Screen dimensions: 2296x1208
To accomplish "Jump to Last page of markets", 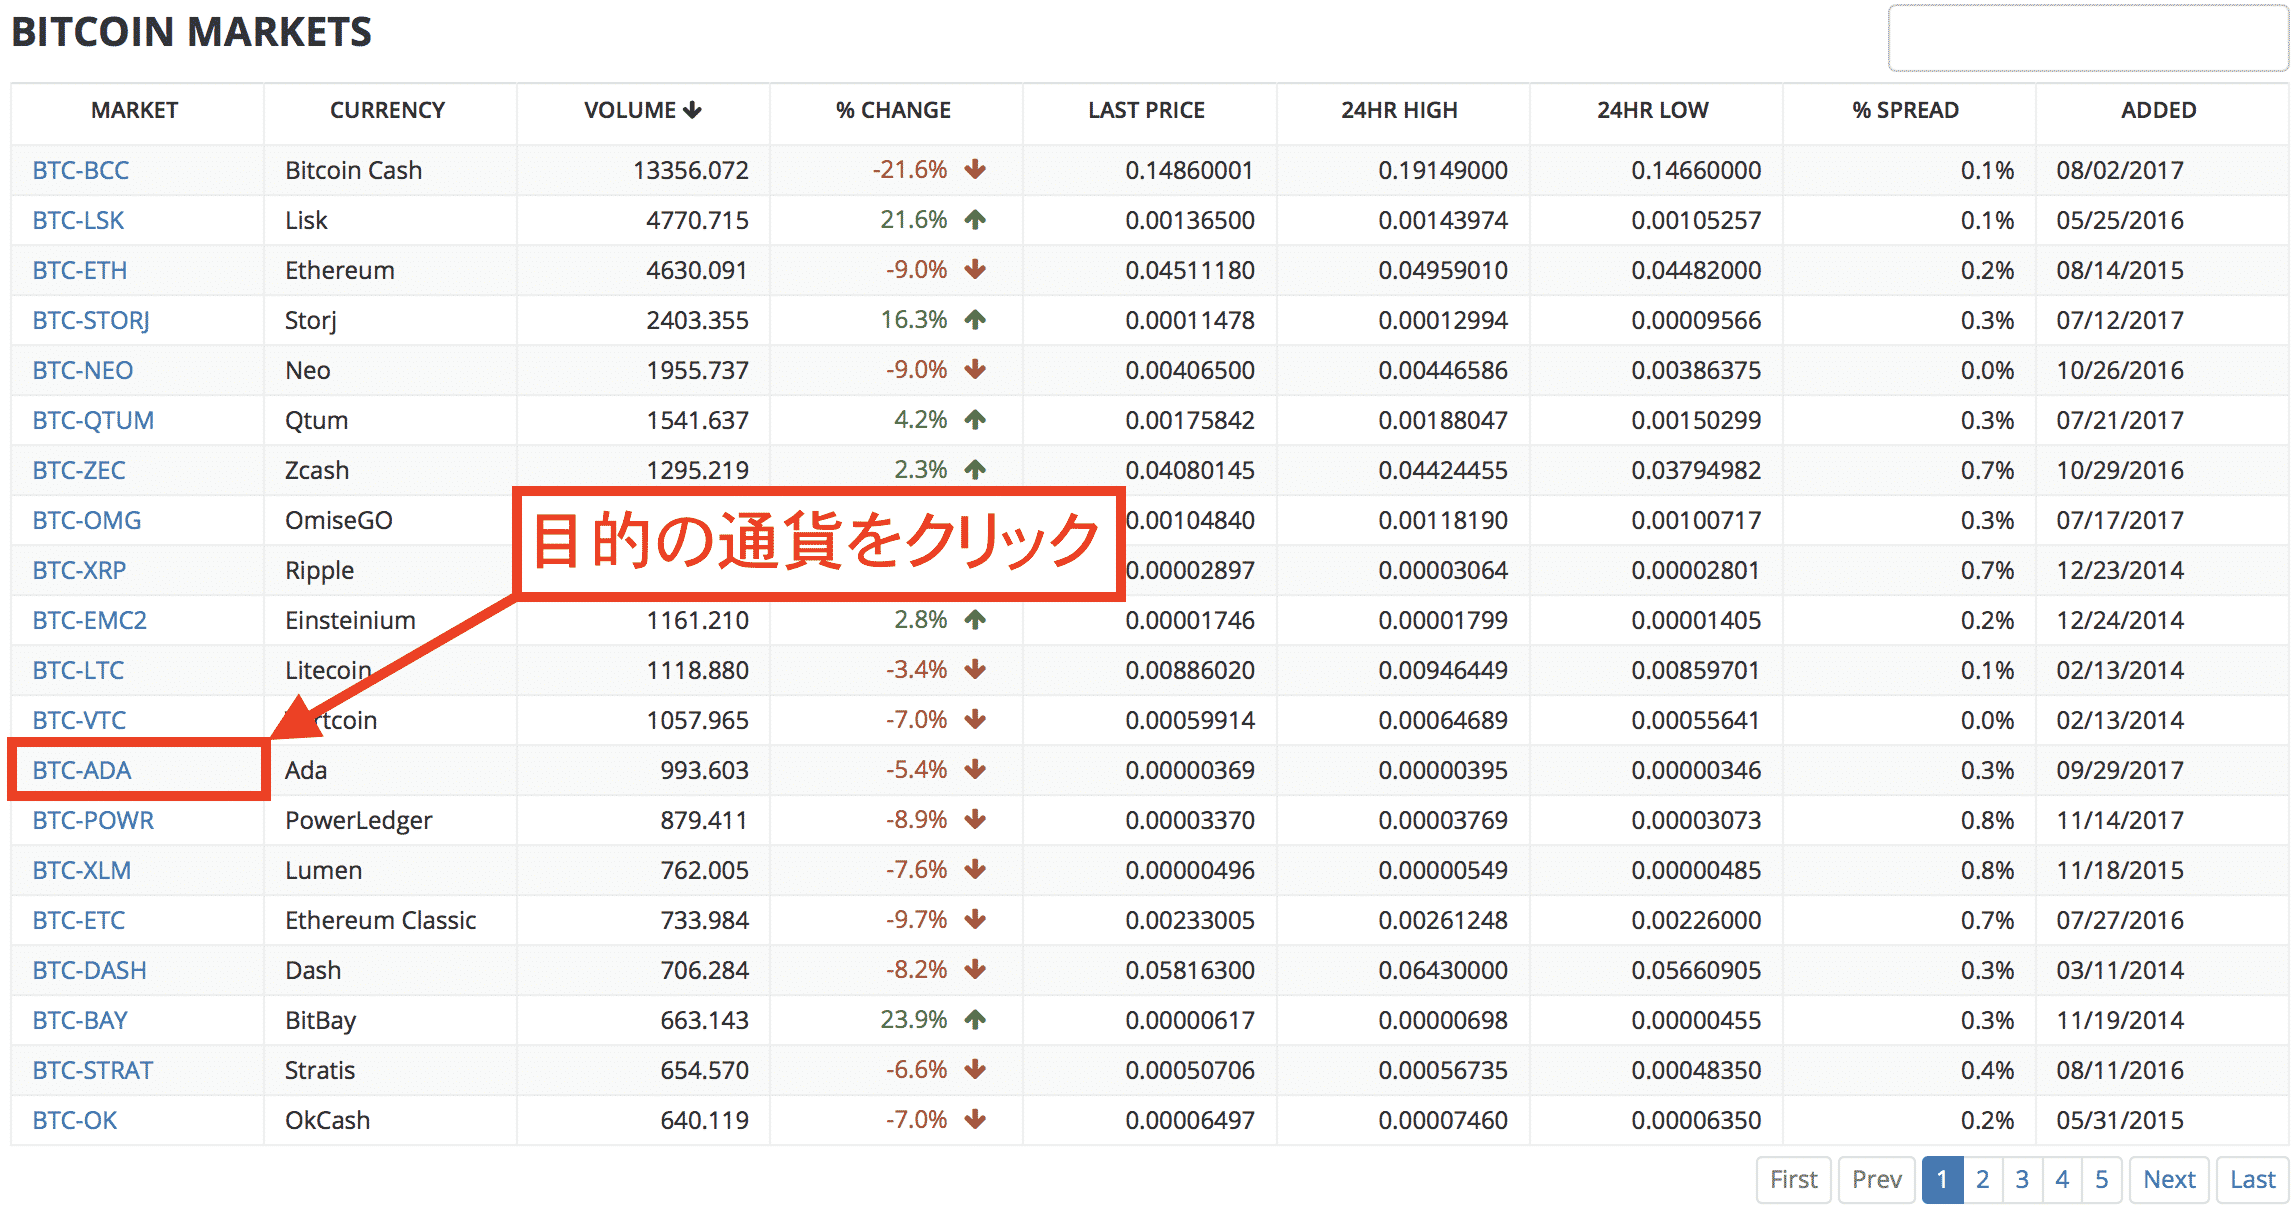I will click(2253, 1180).
